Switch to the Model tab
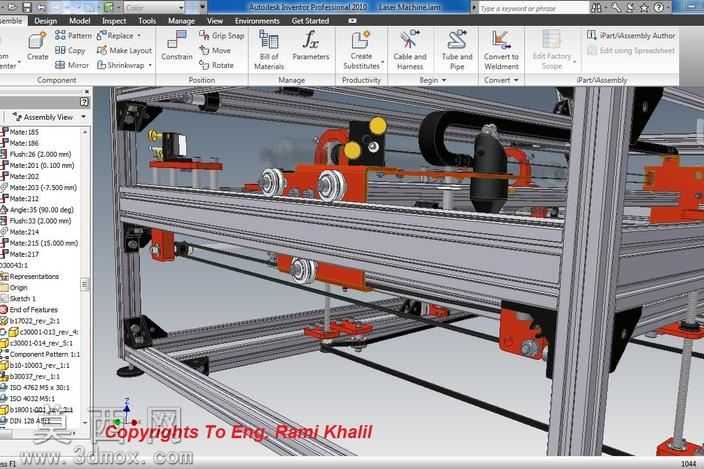 (x=79, y=21)
